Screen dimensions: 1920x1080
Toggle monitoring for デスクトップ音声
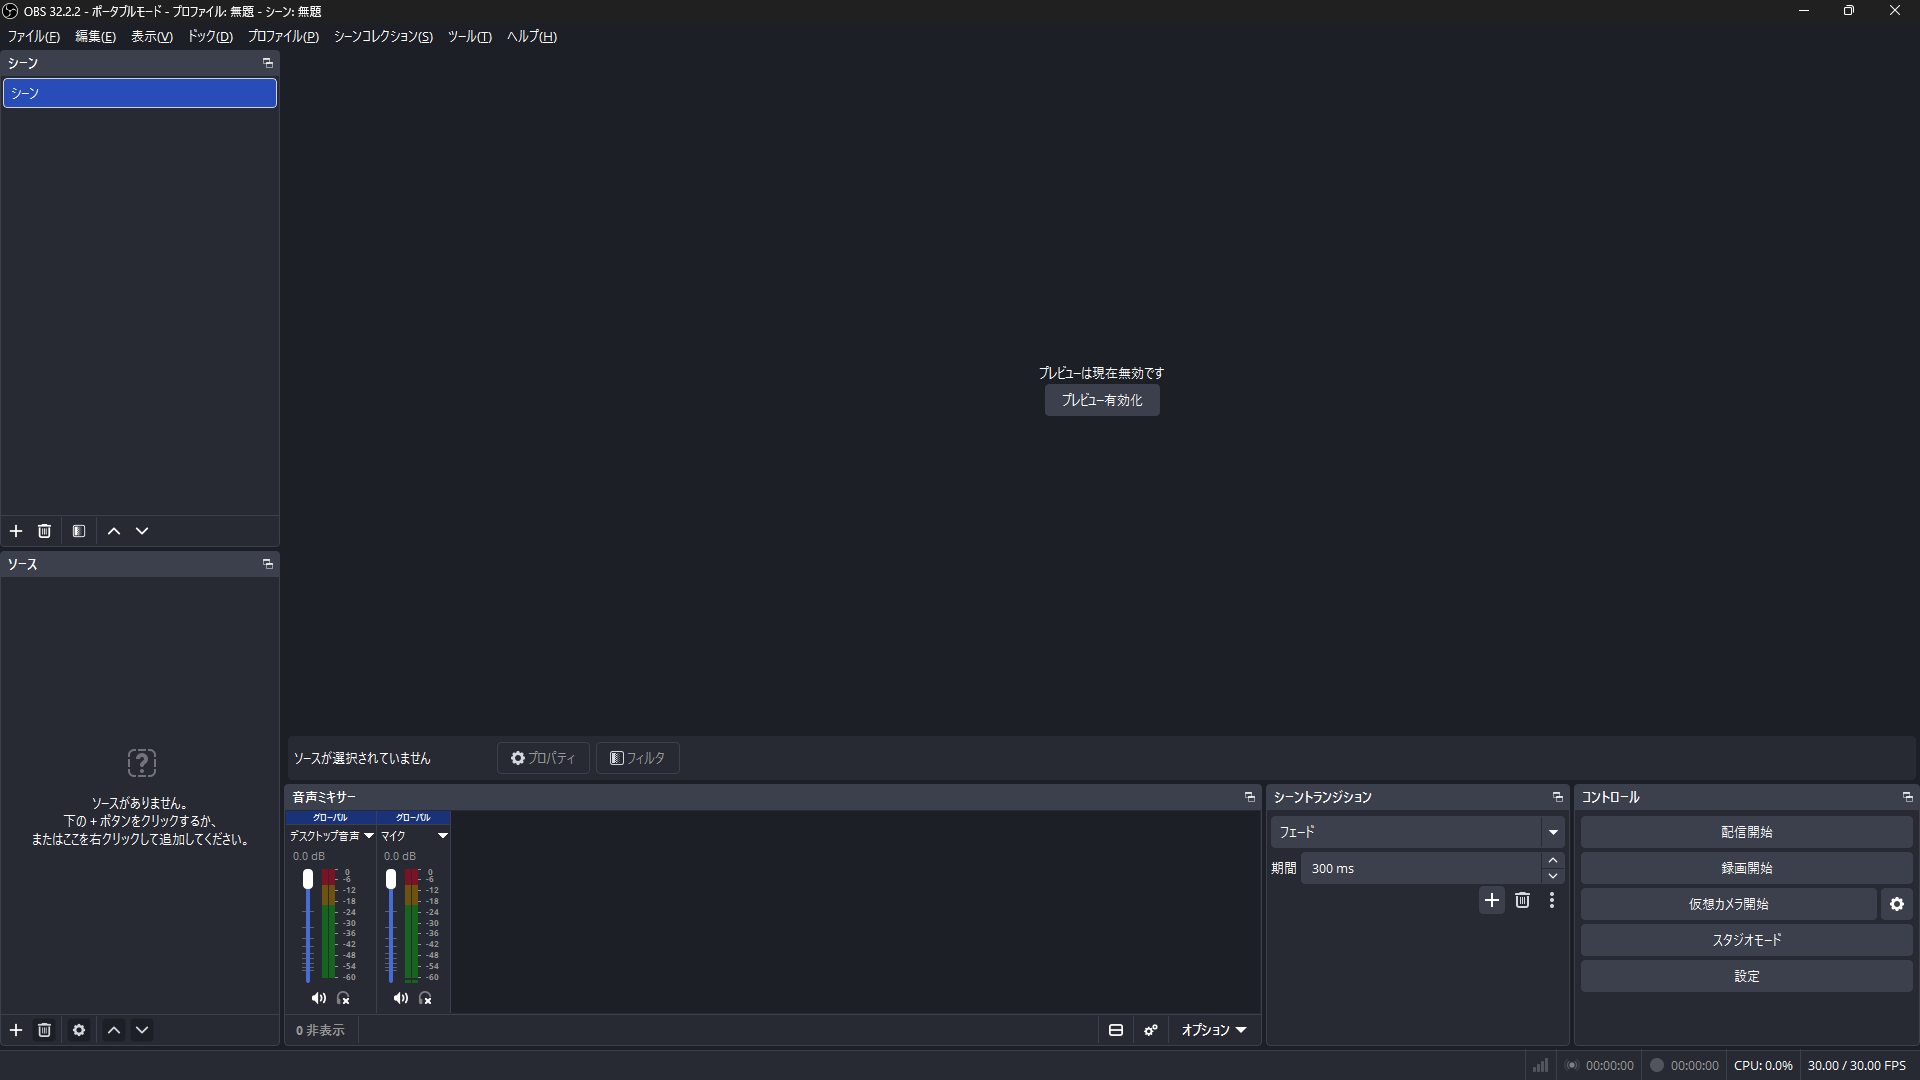coord(343,998)
